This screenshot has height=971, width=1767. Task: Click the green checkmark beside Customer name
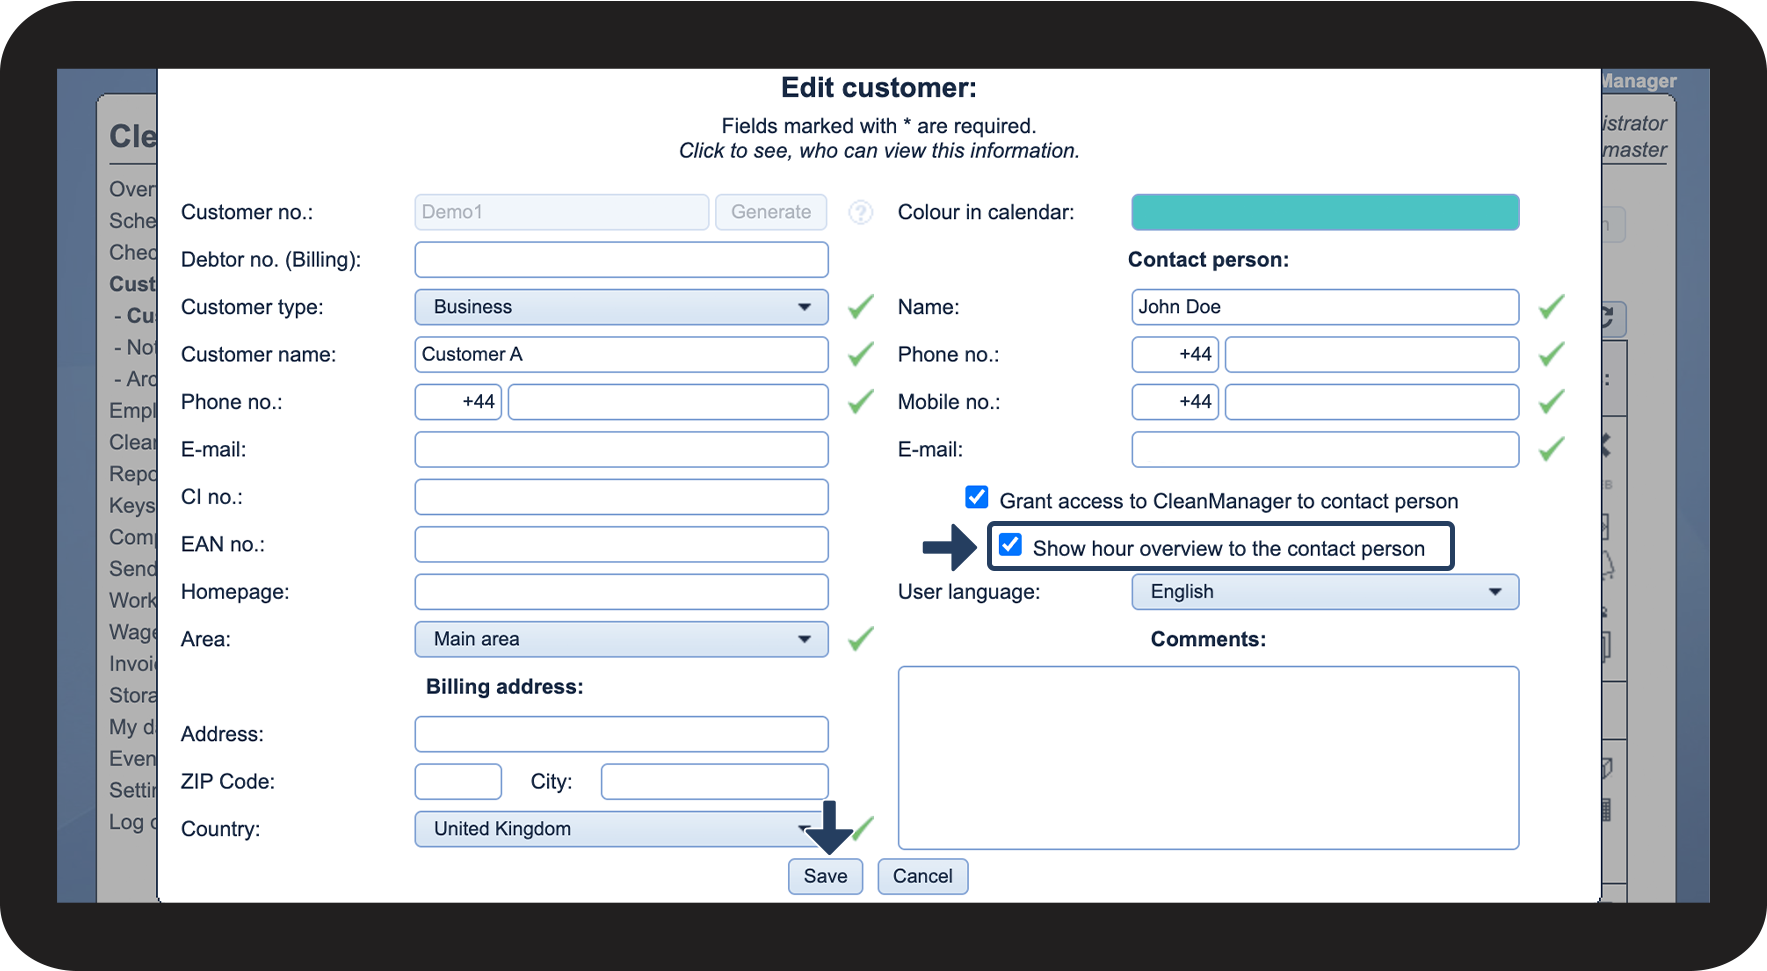point(861,354)
